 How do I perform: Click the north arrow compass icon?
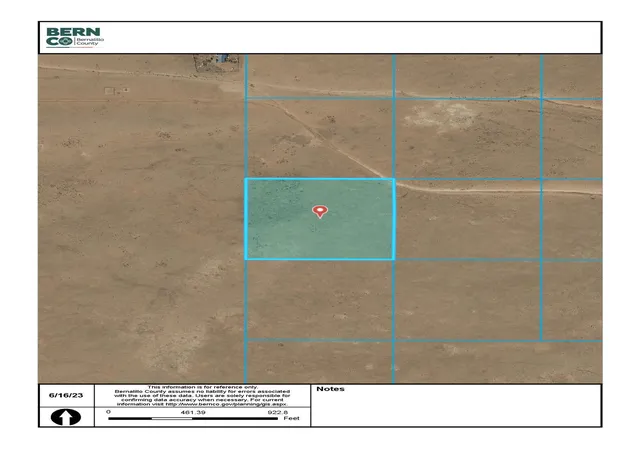66,417
